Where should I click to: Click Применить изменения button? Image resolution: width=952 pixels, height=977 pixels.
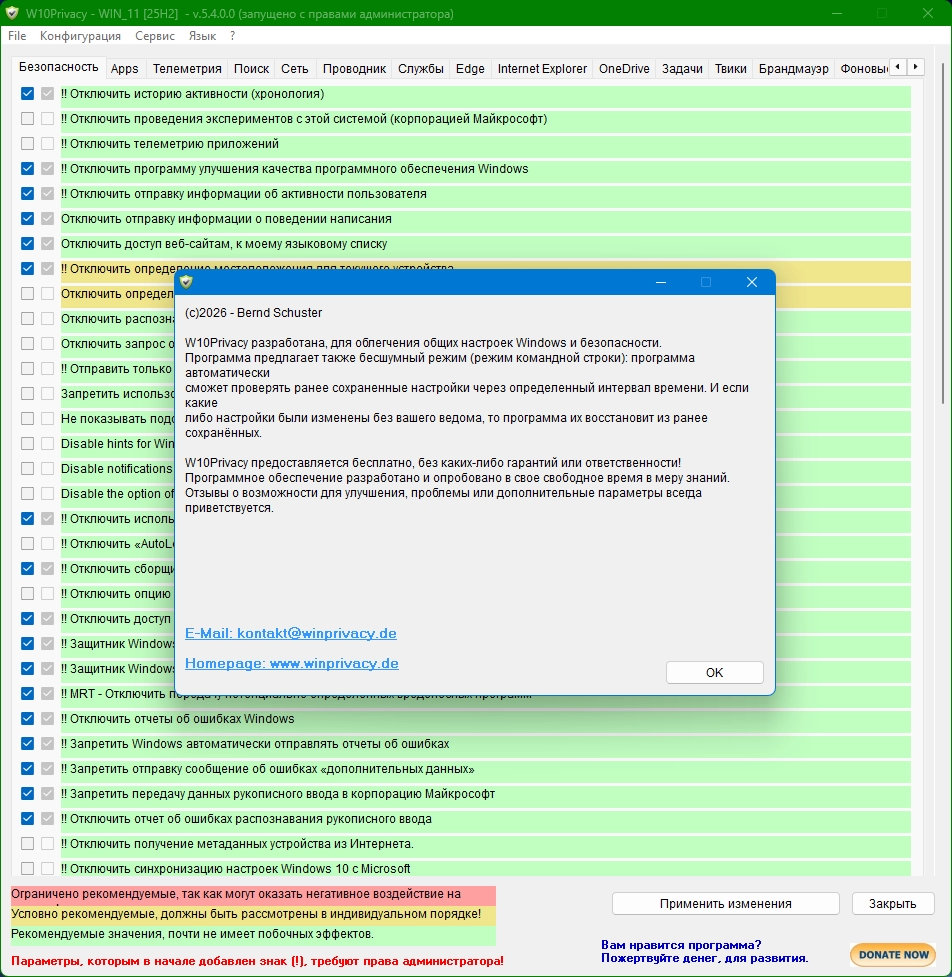(x=726, y=903)
